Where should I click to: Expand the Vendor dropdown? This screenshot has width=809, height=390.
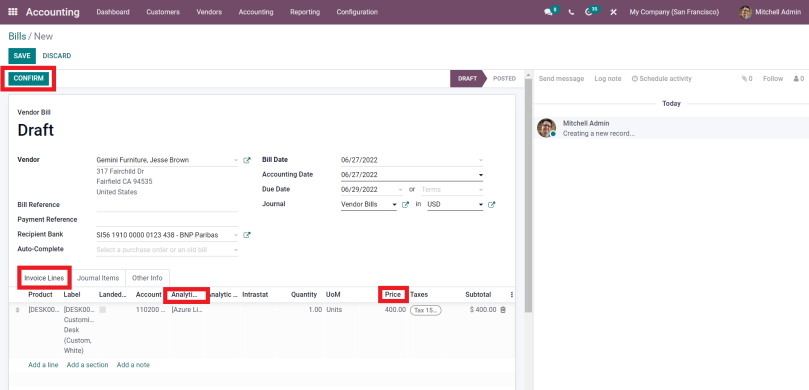(x=236, y=160)
